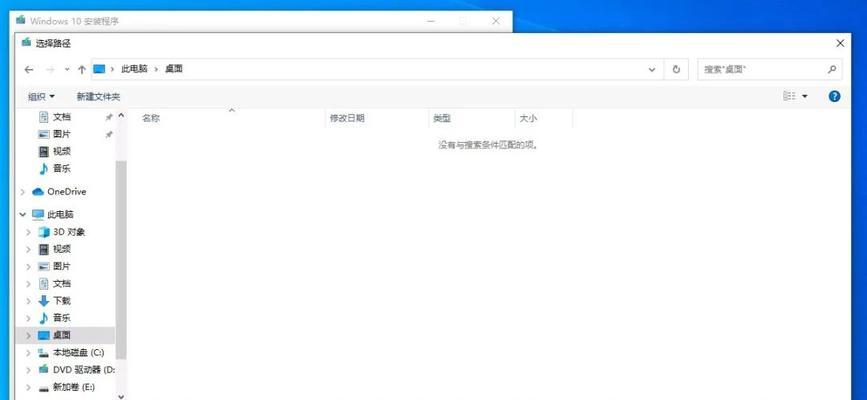Click the search magnifier icon
Image resolution: width=867 pixels, height=400 pixels.
click(832, 70)
